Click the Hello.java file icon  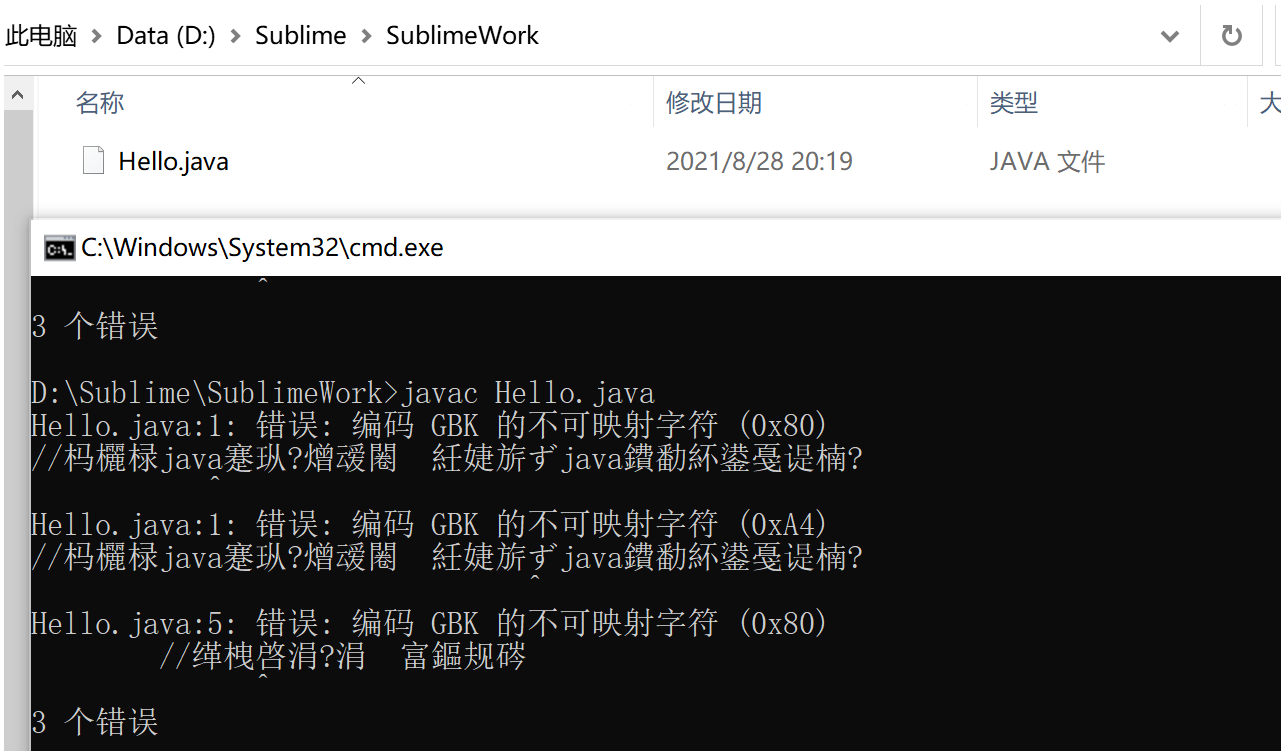[x=93, y=161]
